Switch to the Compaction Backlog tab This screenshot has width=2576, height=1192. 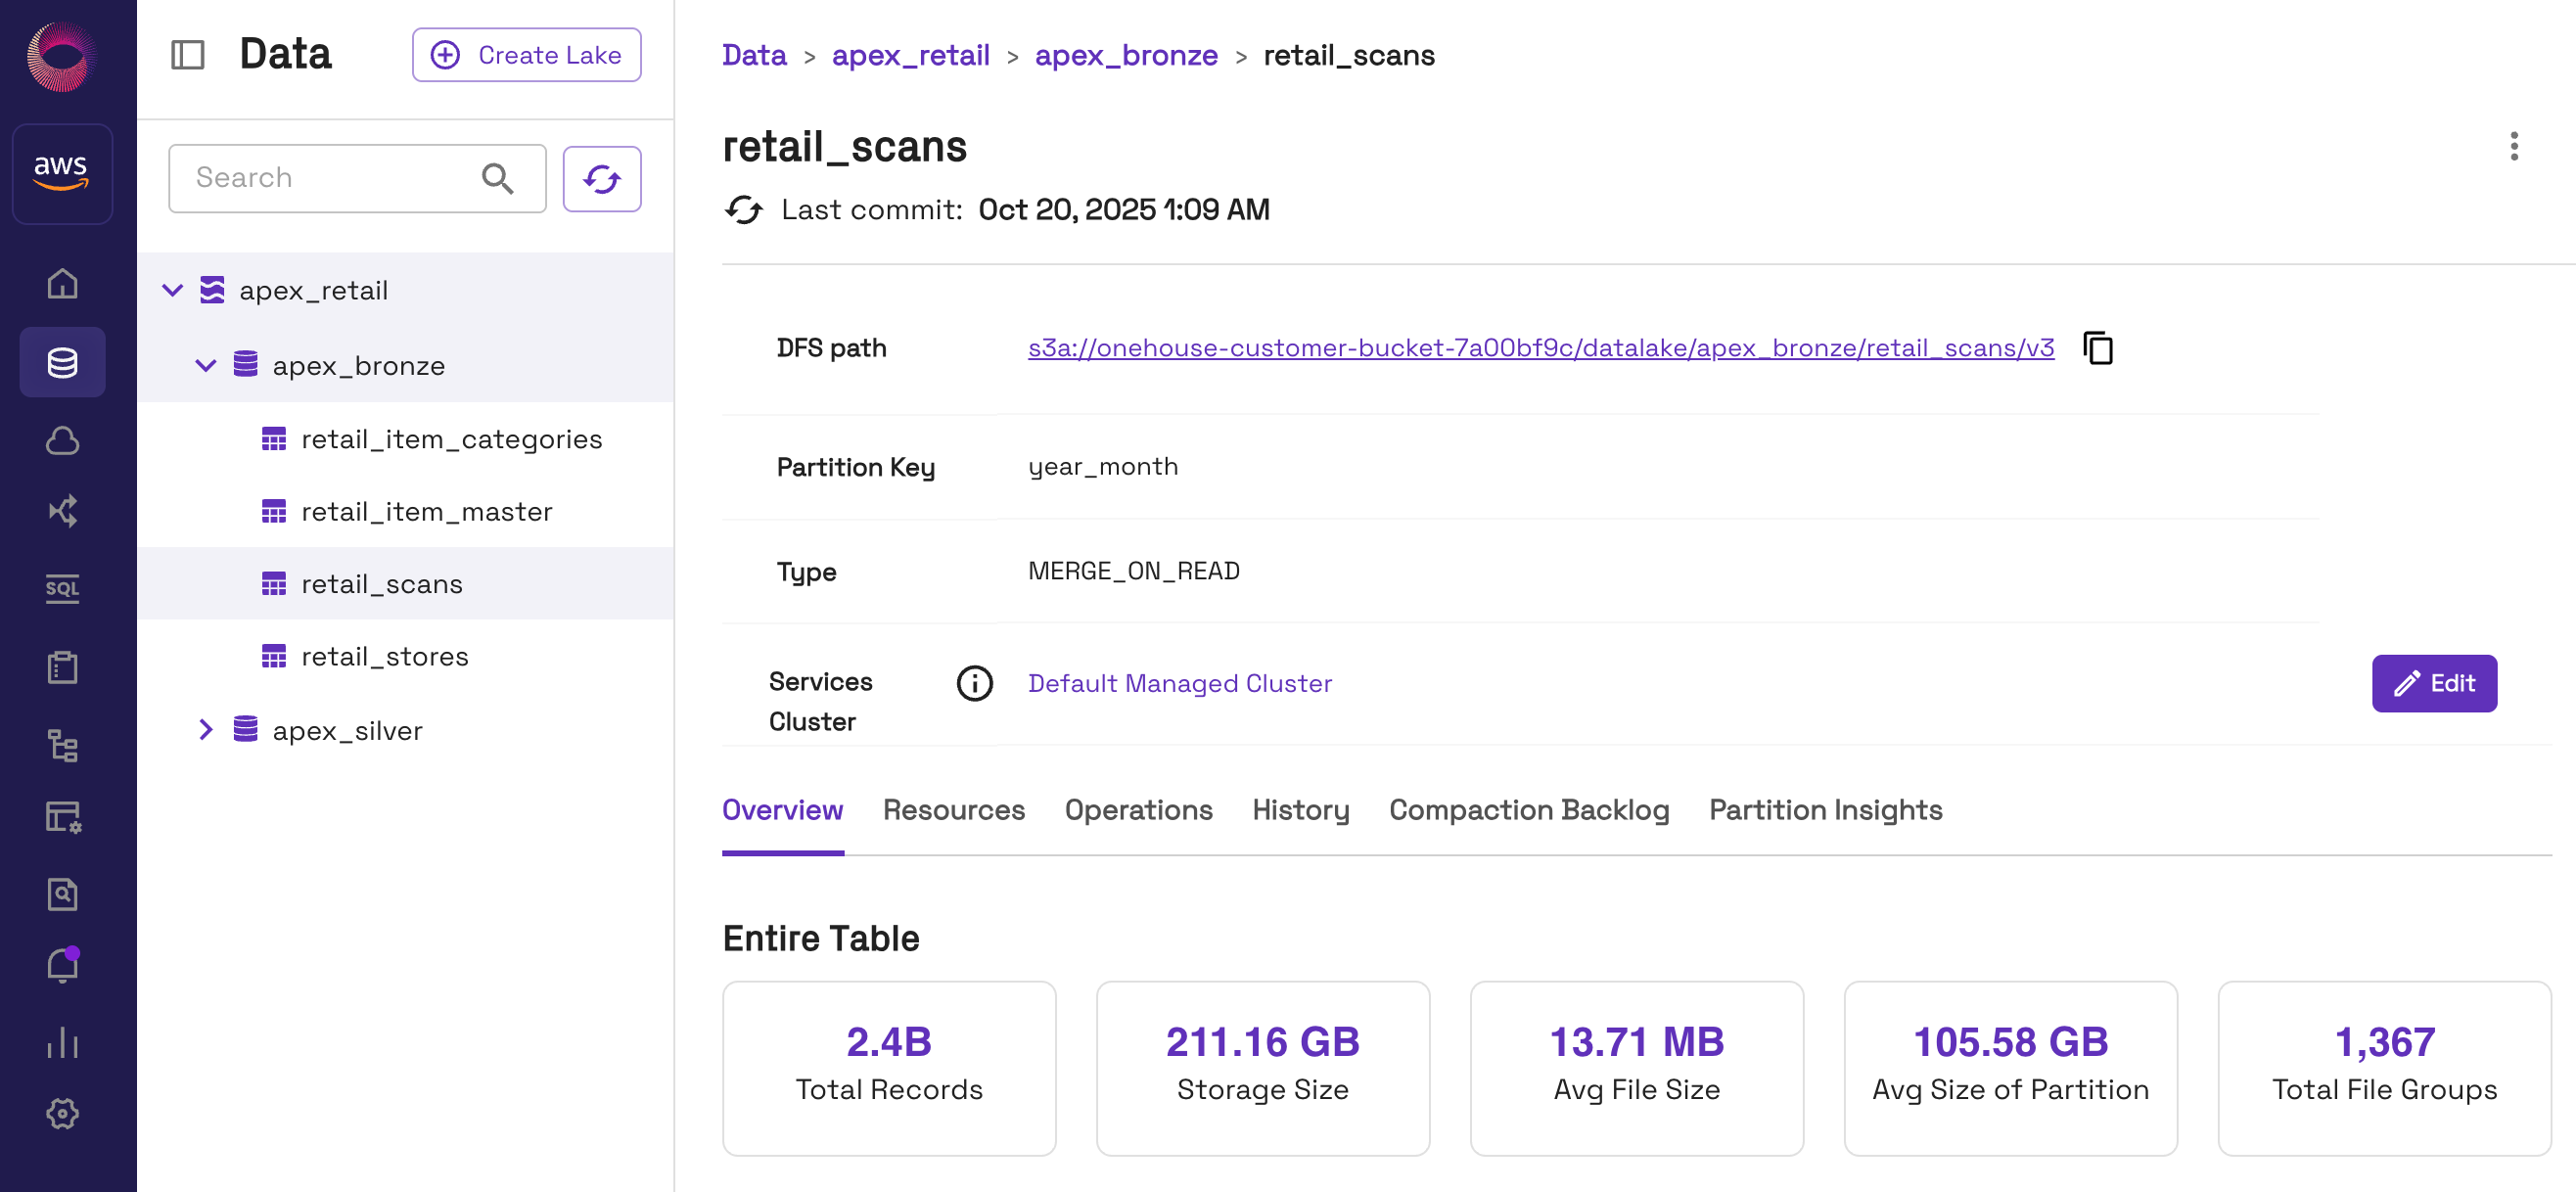coord(1528,809)
